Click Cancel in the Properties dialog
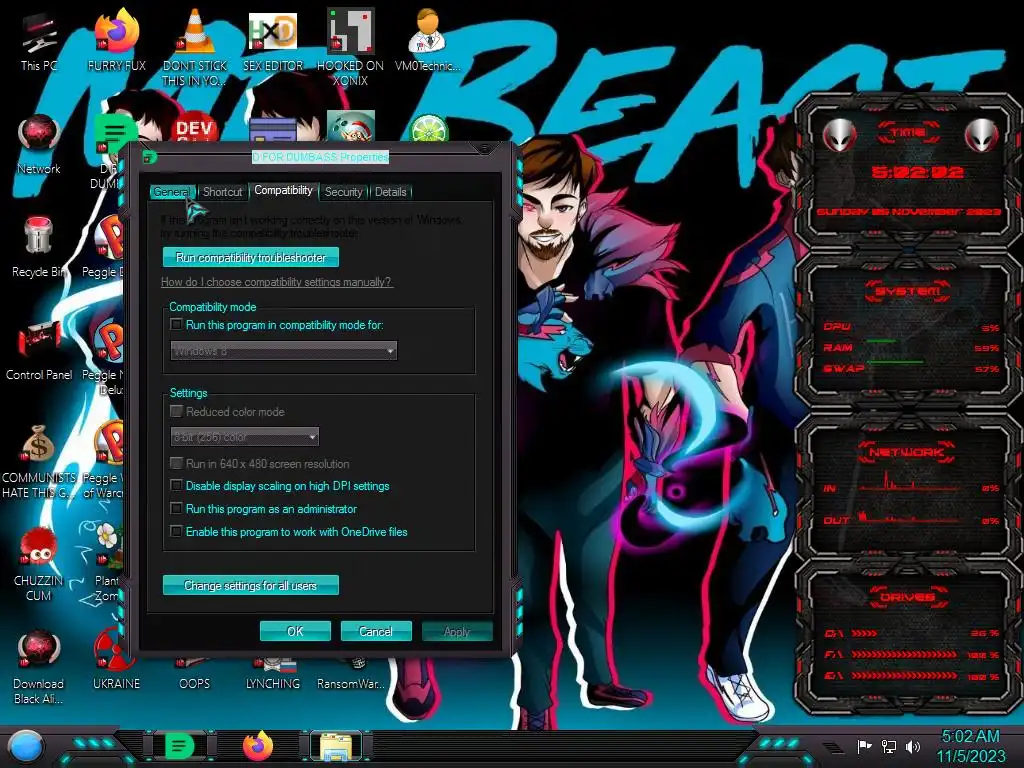The height and width of the screenshot is (768, 1024). point(376,631)
